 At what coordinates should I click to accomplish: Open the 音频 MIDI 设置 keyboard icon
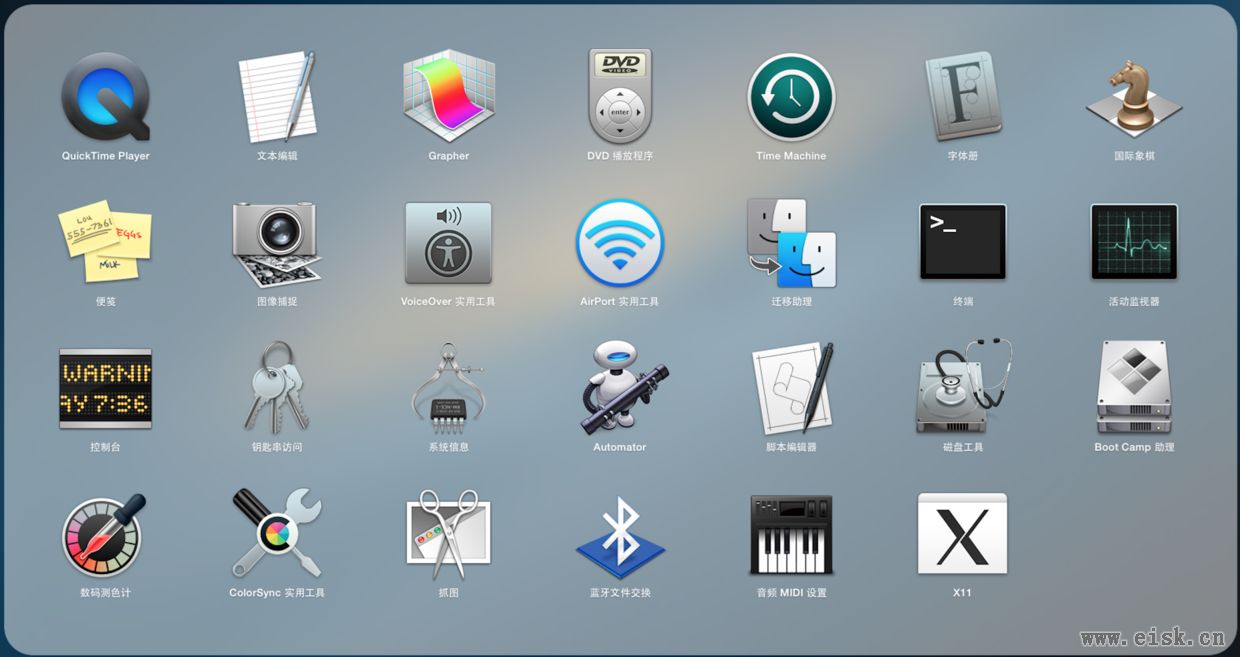791,534
